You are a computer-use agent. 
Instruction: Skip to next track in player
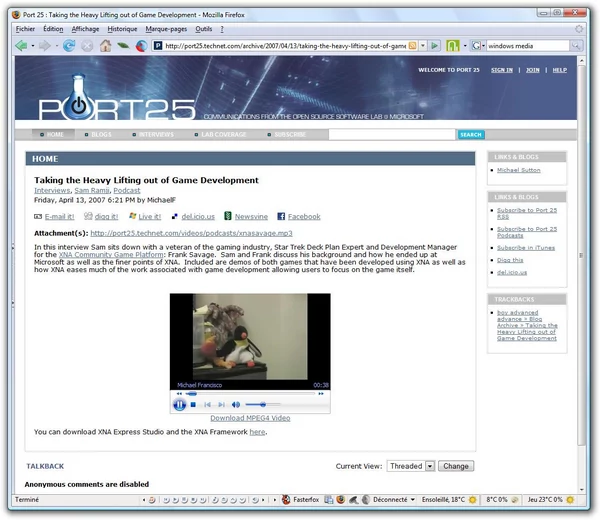221,404
